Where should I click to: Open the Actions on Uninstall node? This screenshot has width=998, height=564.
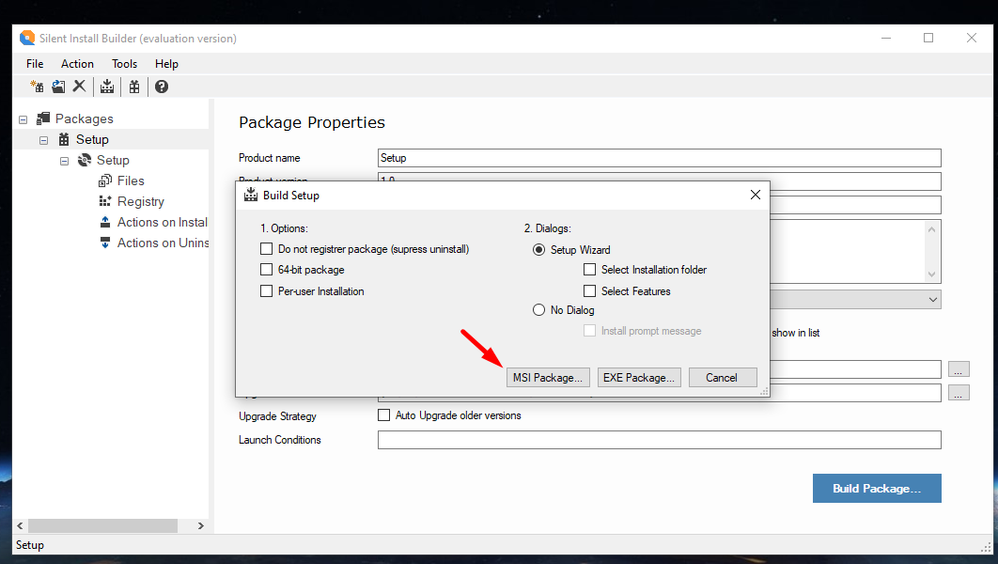point(163,243)
